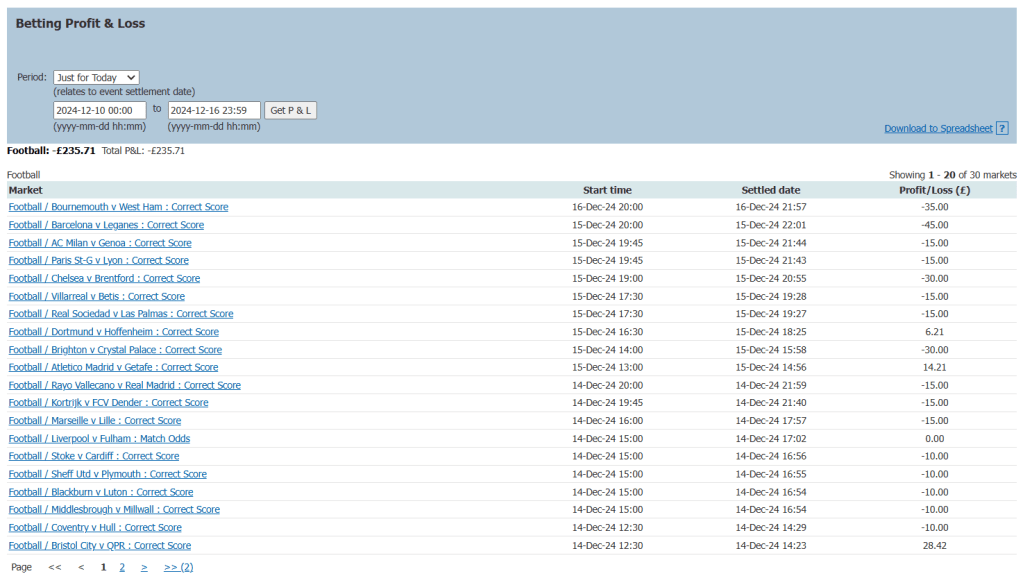
Task: View Rayo Vallecano v Real Madrid market
Action: coord(124,385)
